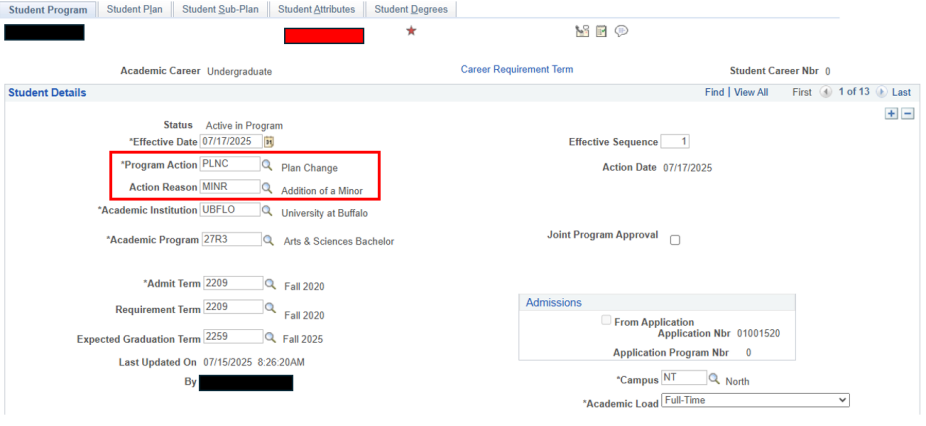The width and height of the screenshot is (926, 426).
Task: Select the '1 of 13' row counter
Action: pyautogui.click(x=855, y=92)
